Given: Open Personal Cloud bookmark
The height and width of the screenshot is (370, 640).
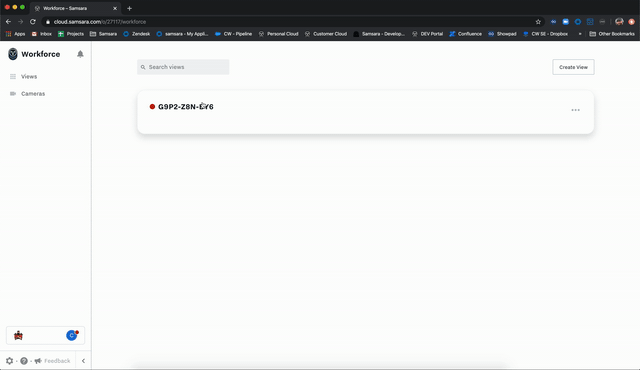Looking at the screenshot, I should pyautogui.click(x=278, y=34).
